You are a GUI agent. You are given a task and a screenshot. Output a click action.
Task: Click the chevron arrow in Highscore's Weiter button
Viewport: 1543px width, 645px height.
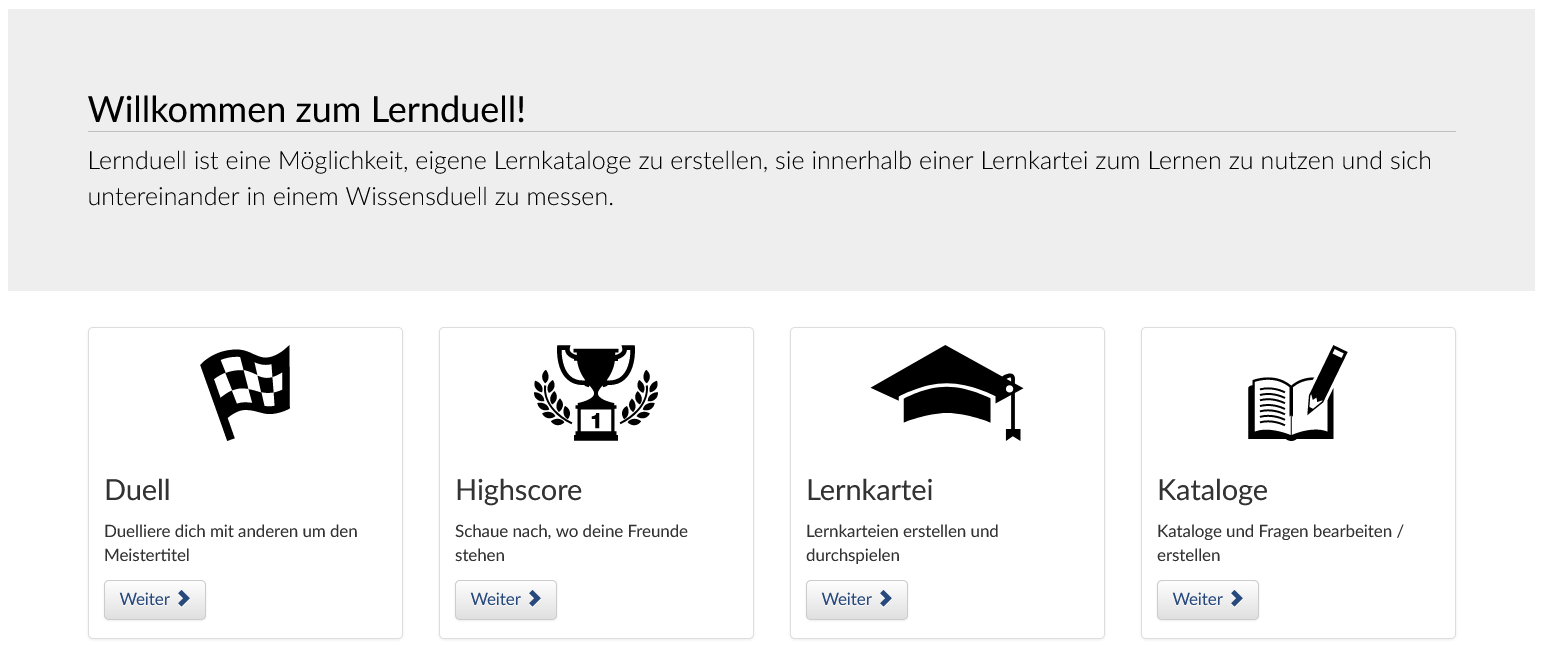[x=535, y=599]
